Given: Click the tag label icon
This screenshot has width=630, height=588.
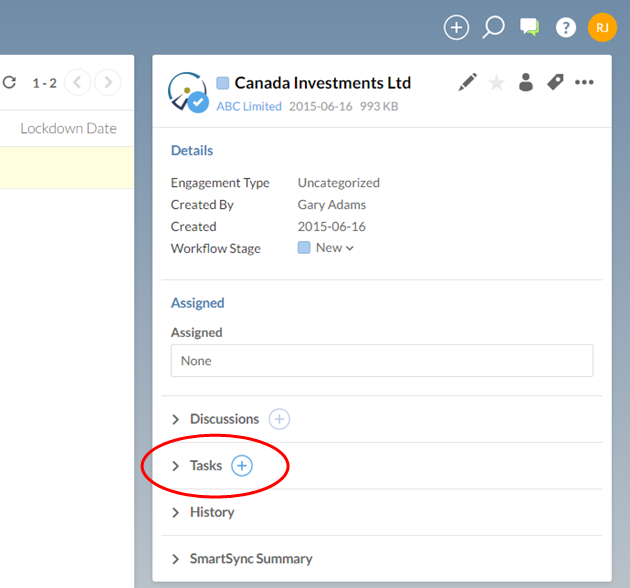Looking at the screenshot, I should click(x=555, y=83).
